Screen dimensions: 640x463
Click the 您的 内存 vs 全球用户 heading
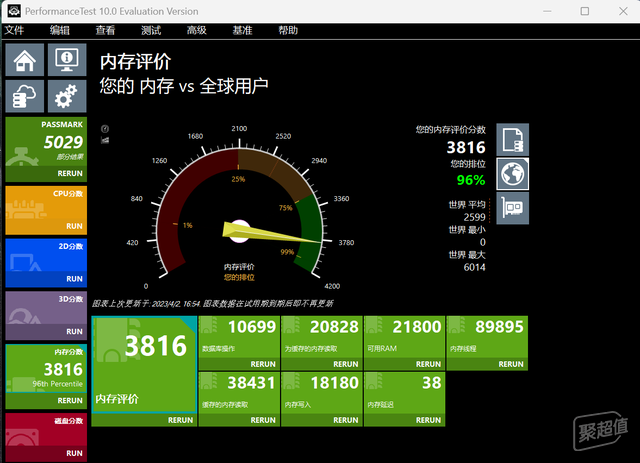tap(184, 86)
